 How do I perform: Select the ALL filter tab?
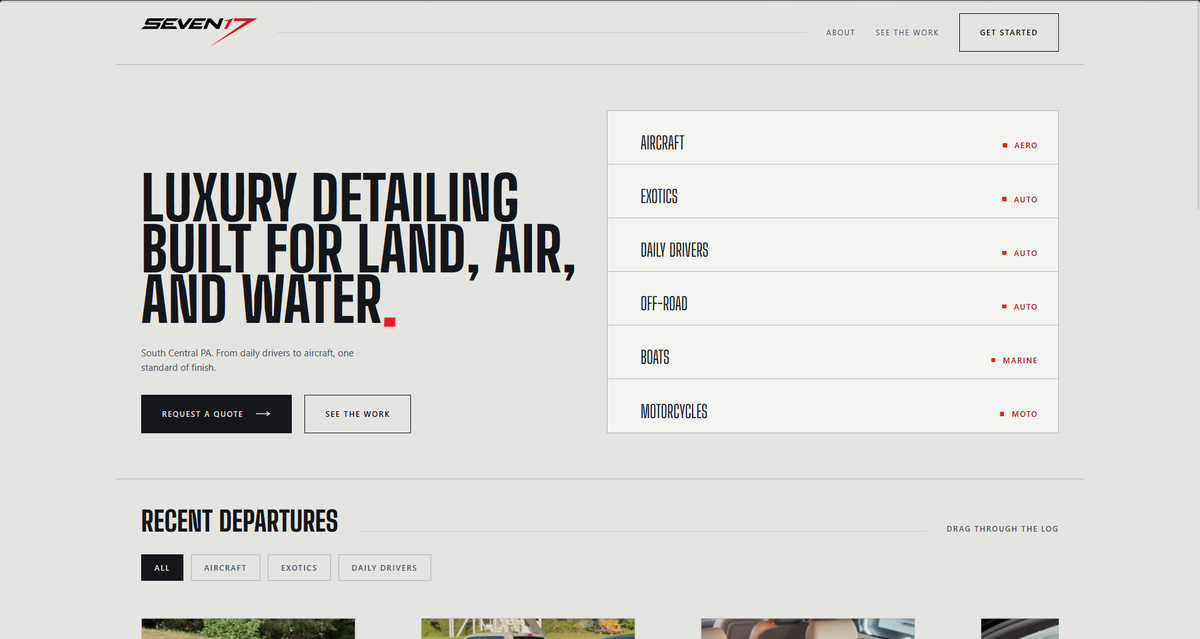tap(162, 568)
